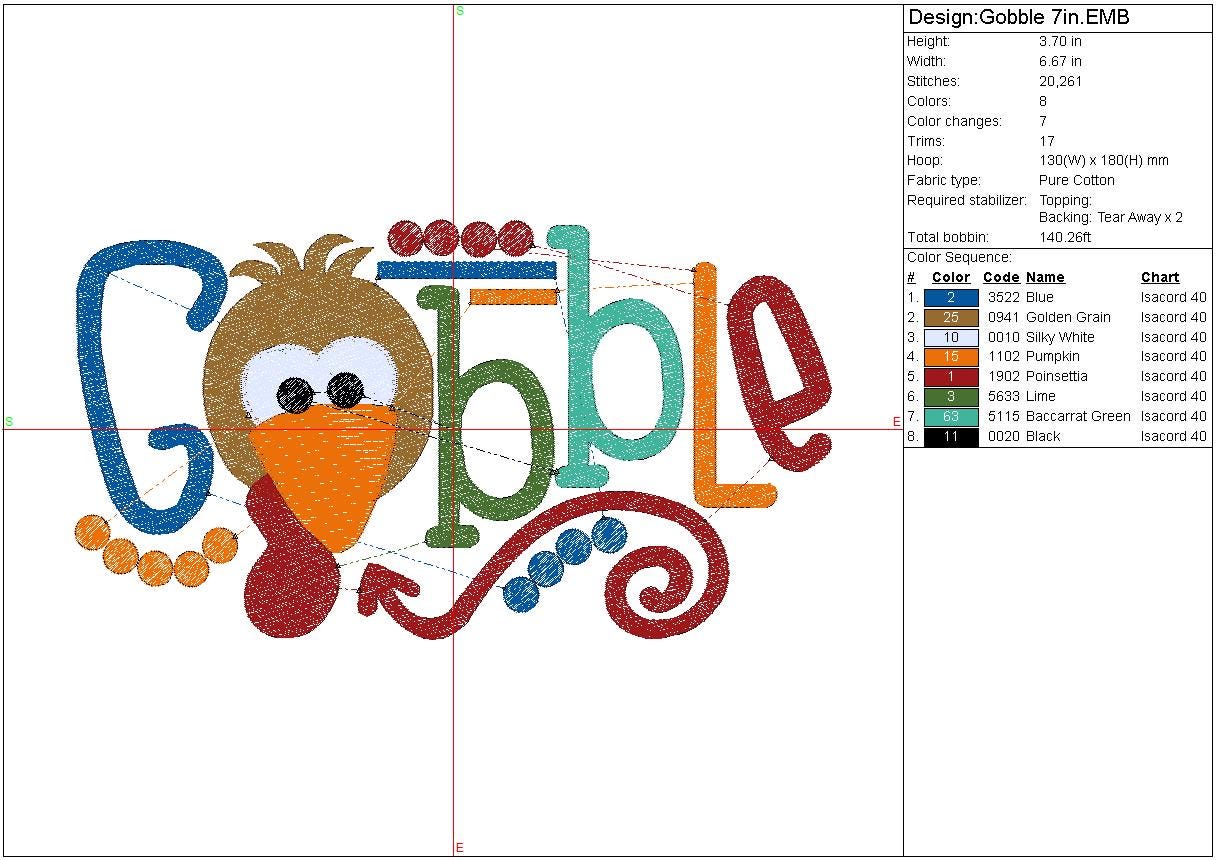
Task: Select the Golden Grain swatch numbered 25
Action: click(x=950, y=317)
